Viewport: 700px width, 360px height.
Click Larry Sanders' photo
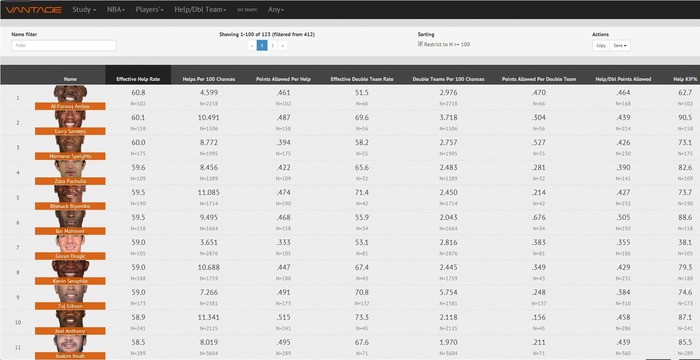[x=70, y=119]
